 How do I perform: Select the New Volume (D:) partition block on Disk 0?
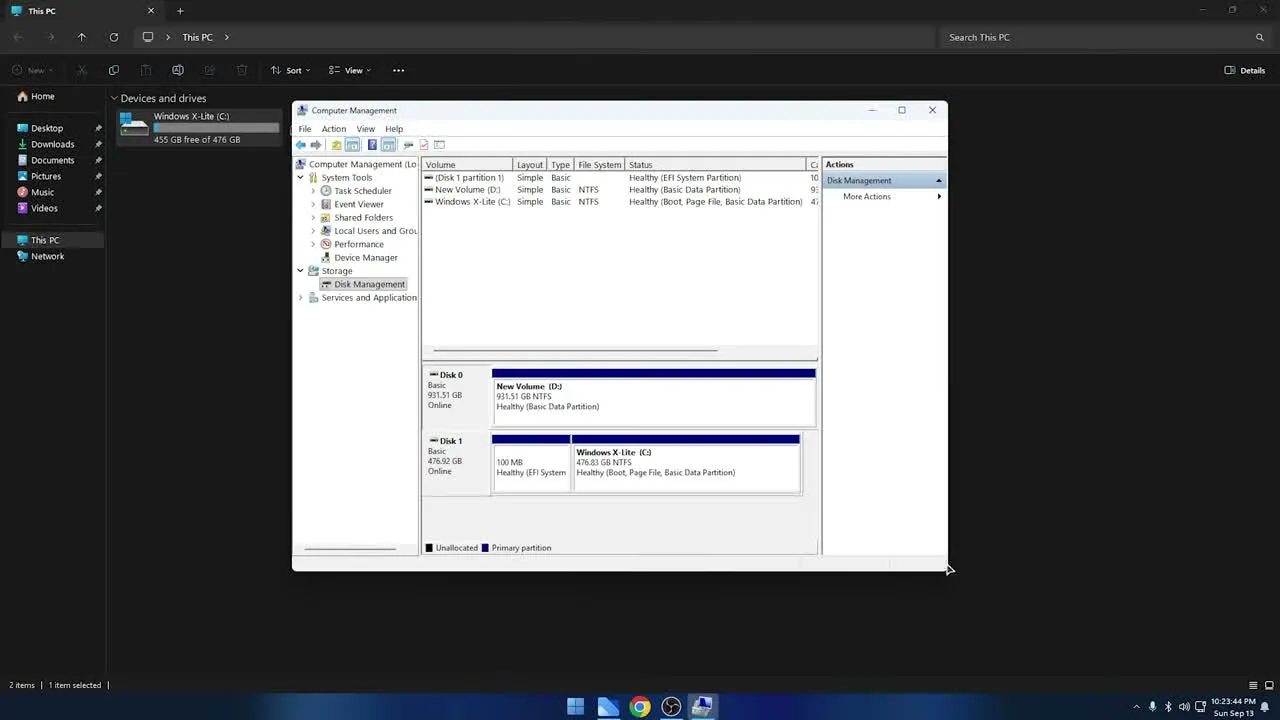(654, 398)
